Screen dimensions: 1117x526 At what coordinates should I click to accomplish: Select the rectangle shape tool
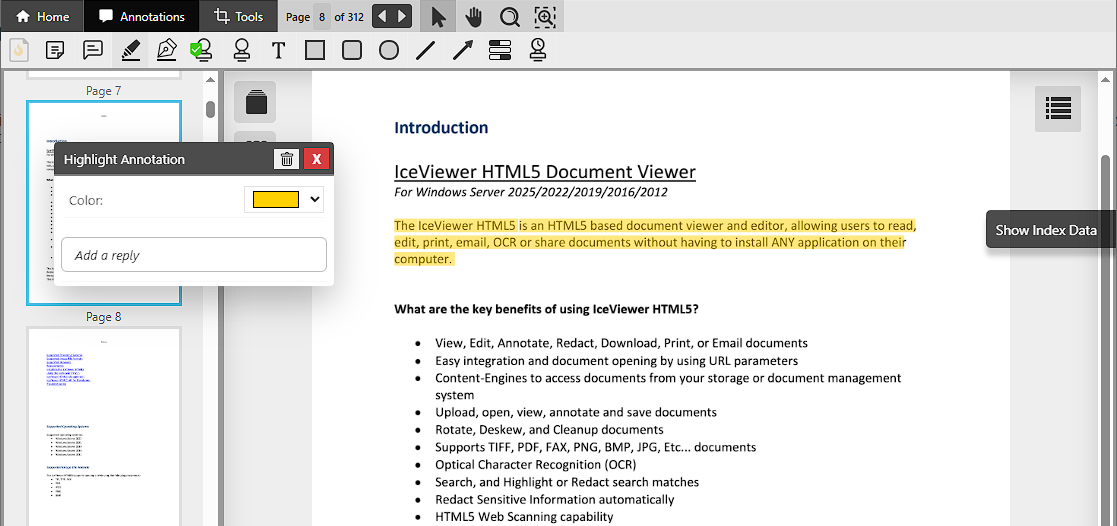(x=315, y=50)
